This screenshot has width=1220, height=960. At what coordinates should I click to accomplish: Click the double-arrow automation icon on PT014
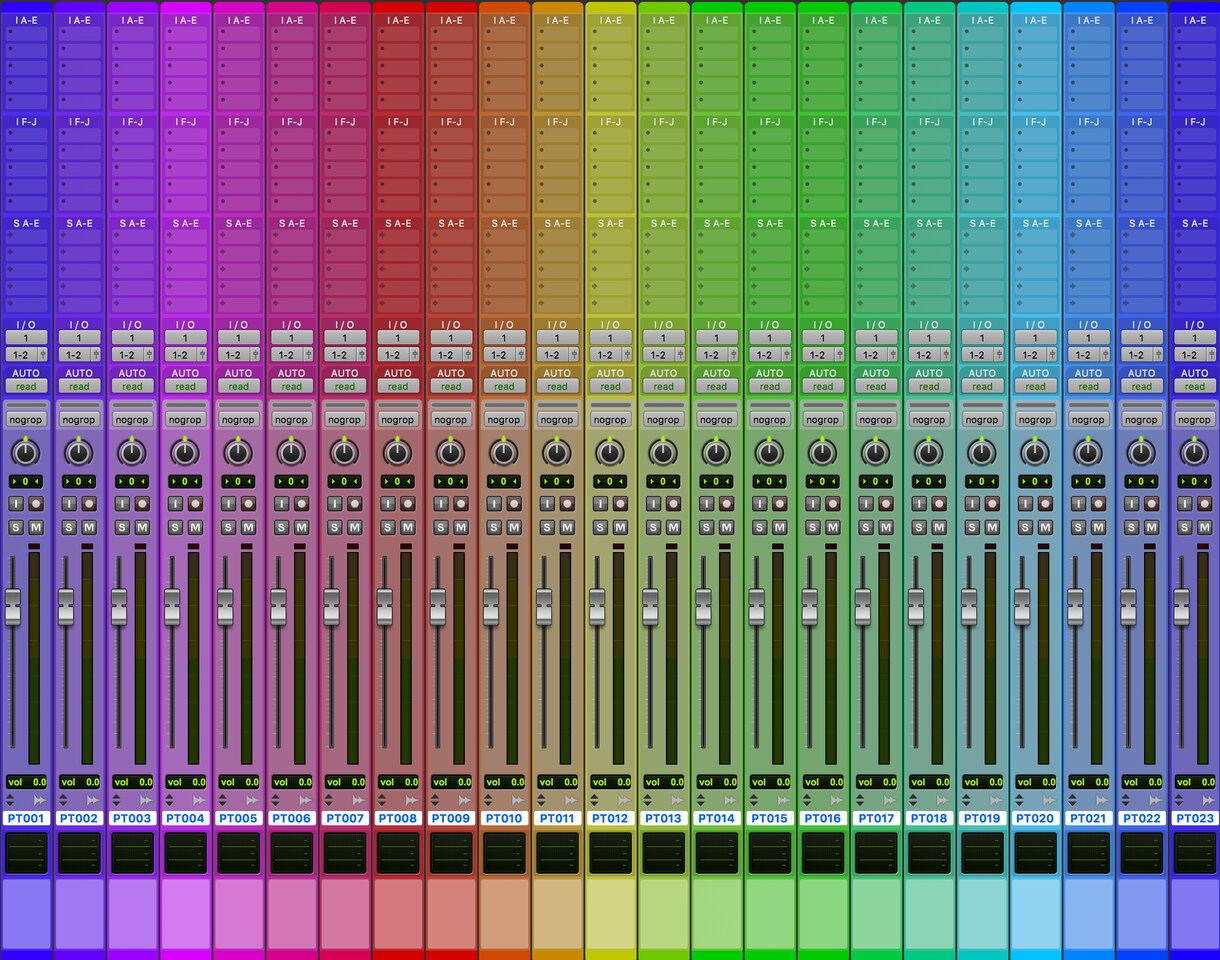(729, 800)
